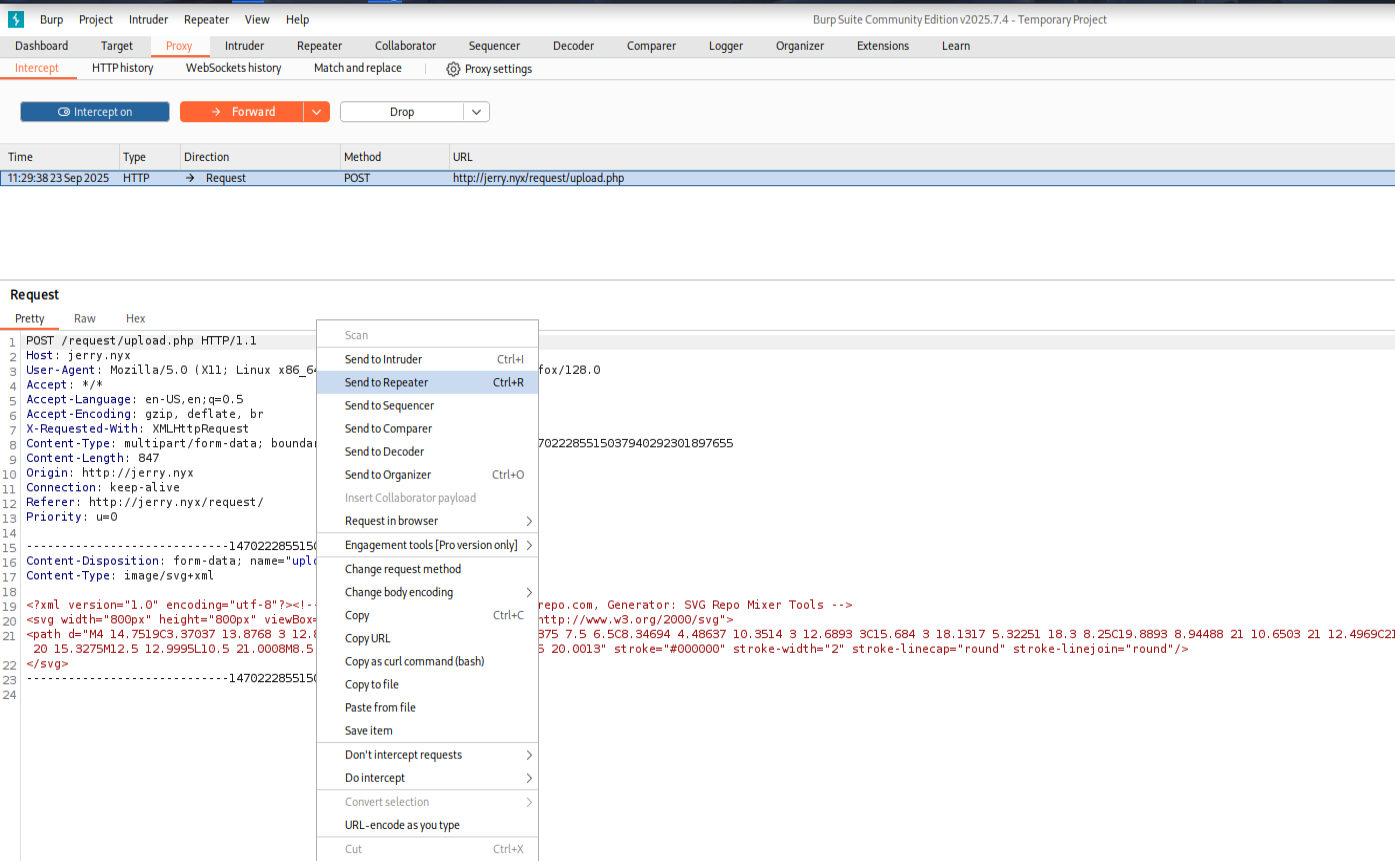Click the orange Forward button
The width and height of the screenshot is (1395, 861).
click(242, 112)
